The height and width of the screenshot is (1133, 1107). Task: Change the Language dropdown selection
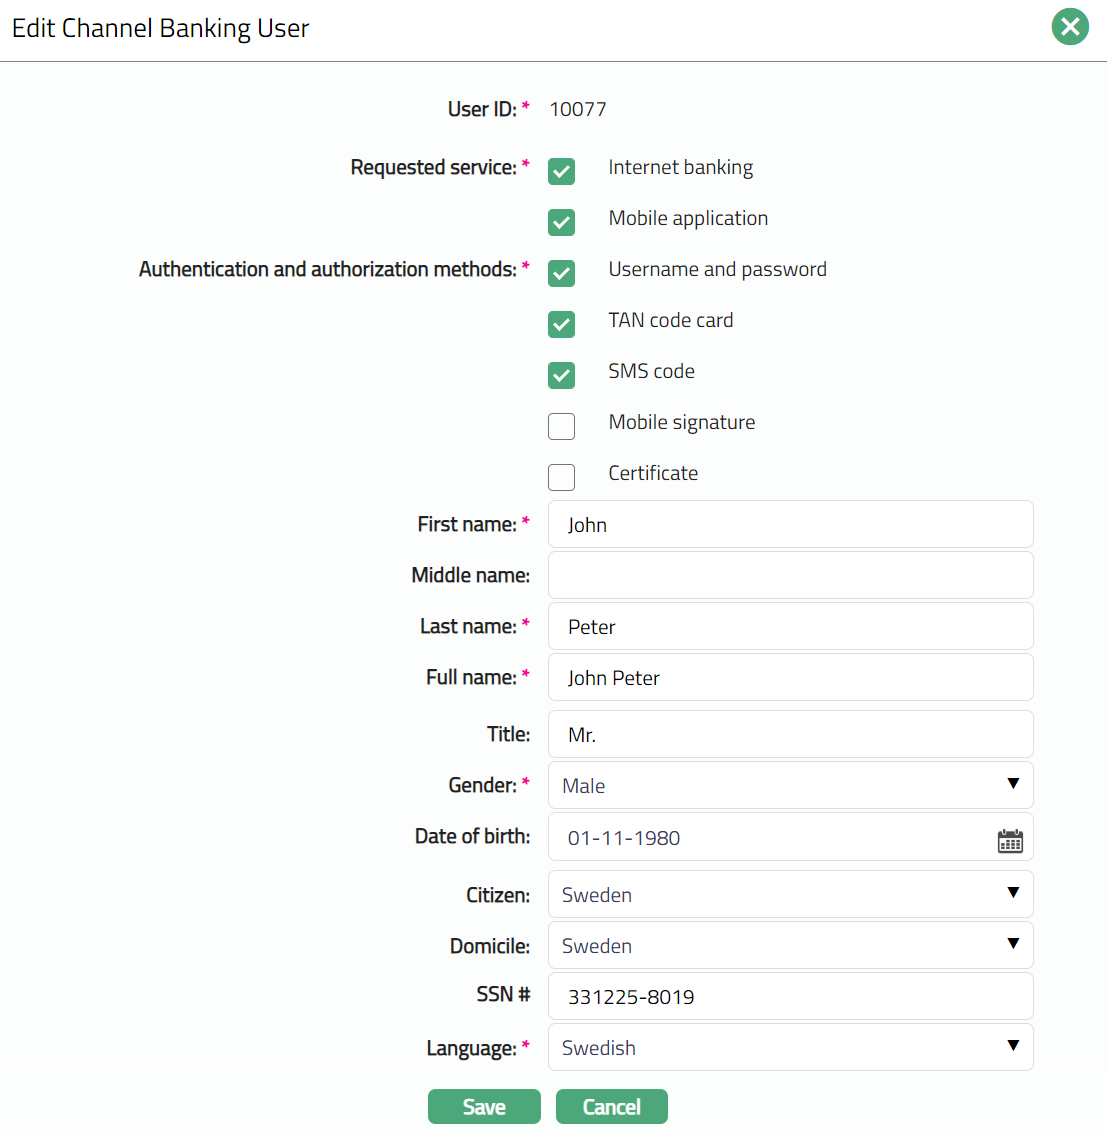click(x=790, y=1048)
